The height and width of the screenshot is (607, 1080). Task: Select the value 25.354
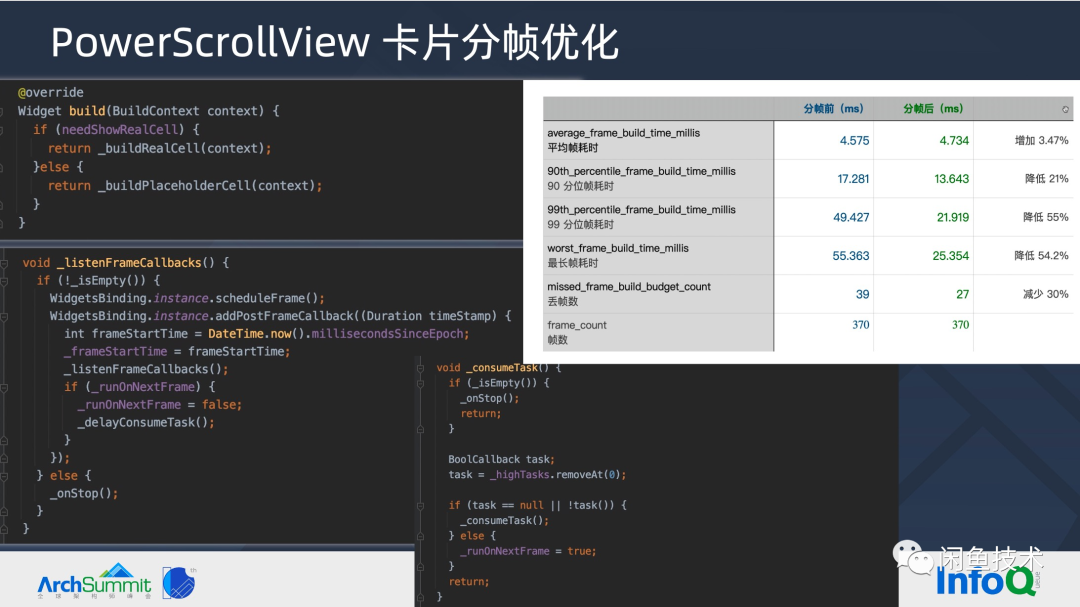(951, 256)
